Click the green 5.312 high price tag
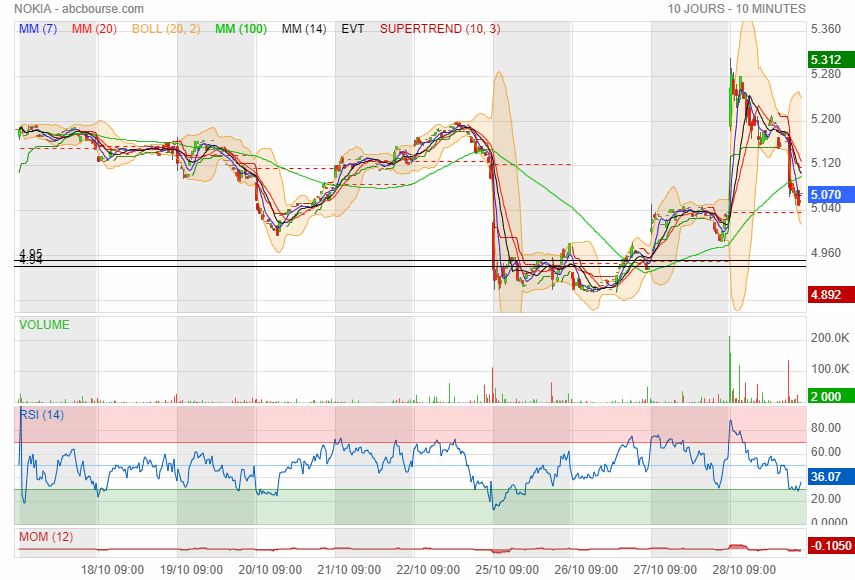Image resolution: width=855 pixels, height=580 pixels. 831,60
